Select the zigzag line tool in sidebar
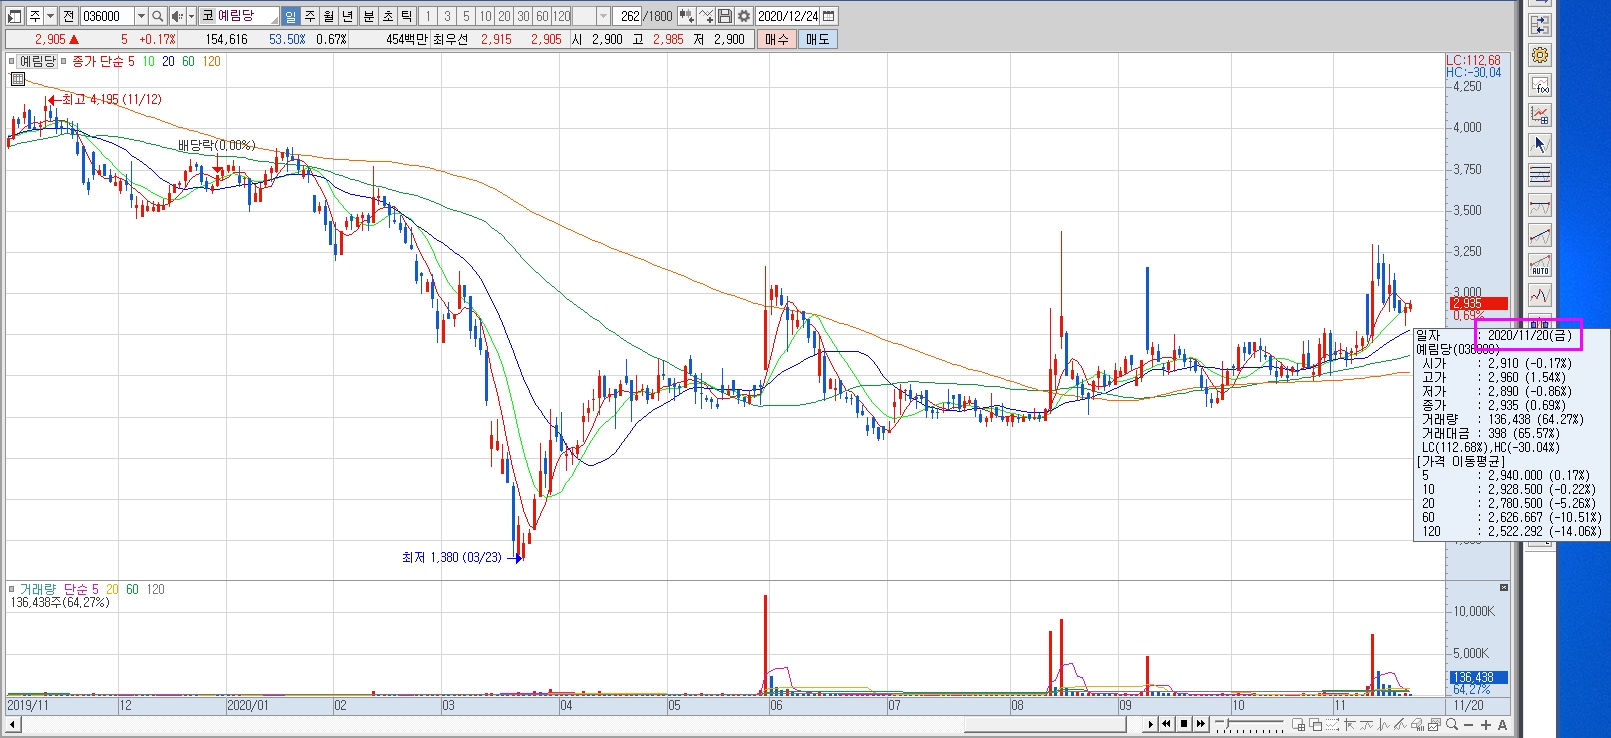 click(x=1540, y=295)
